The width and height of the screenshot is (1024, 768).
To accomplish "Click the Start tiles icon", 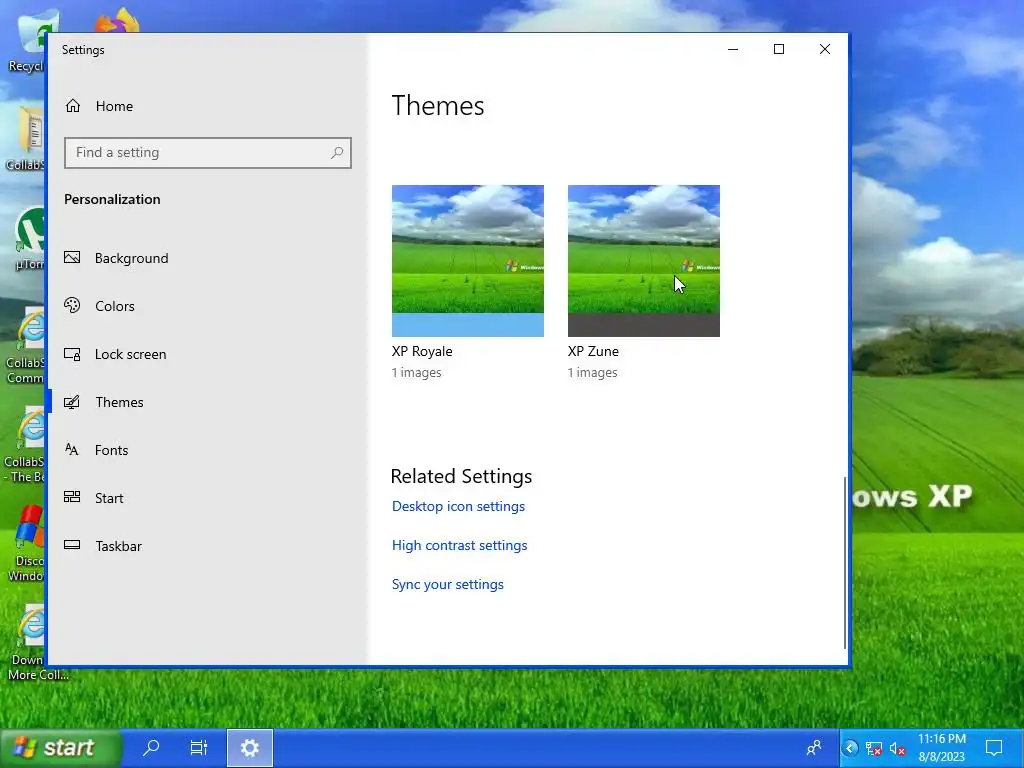I will [72, 497].
